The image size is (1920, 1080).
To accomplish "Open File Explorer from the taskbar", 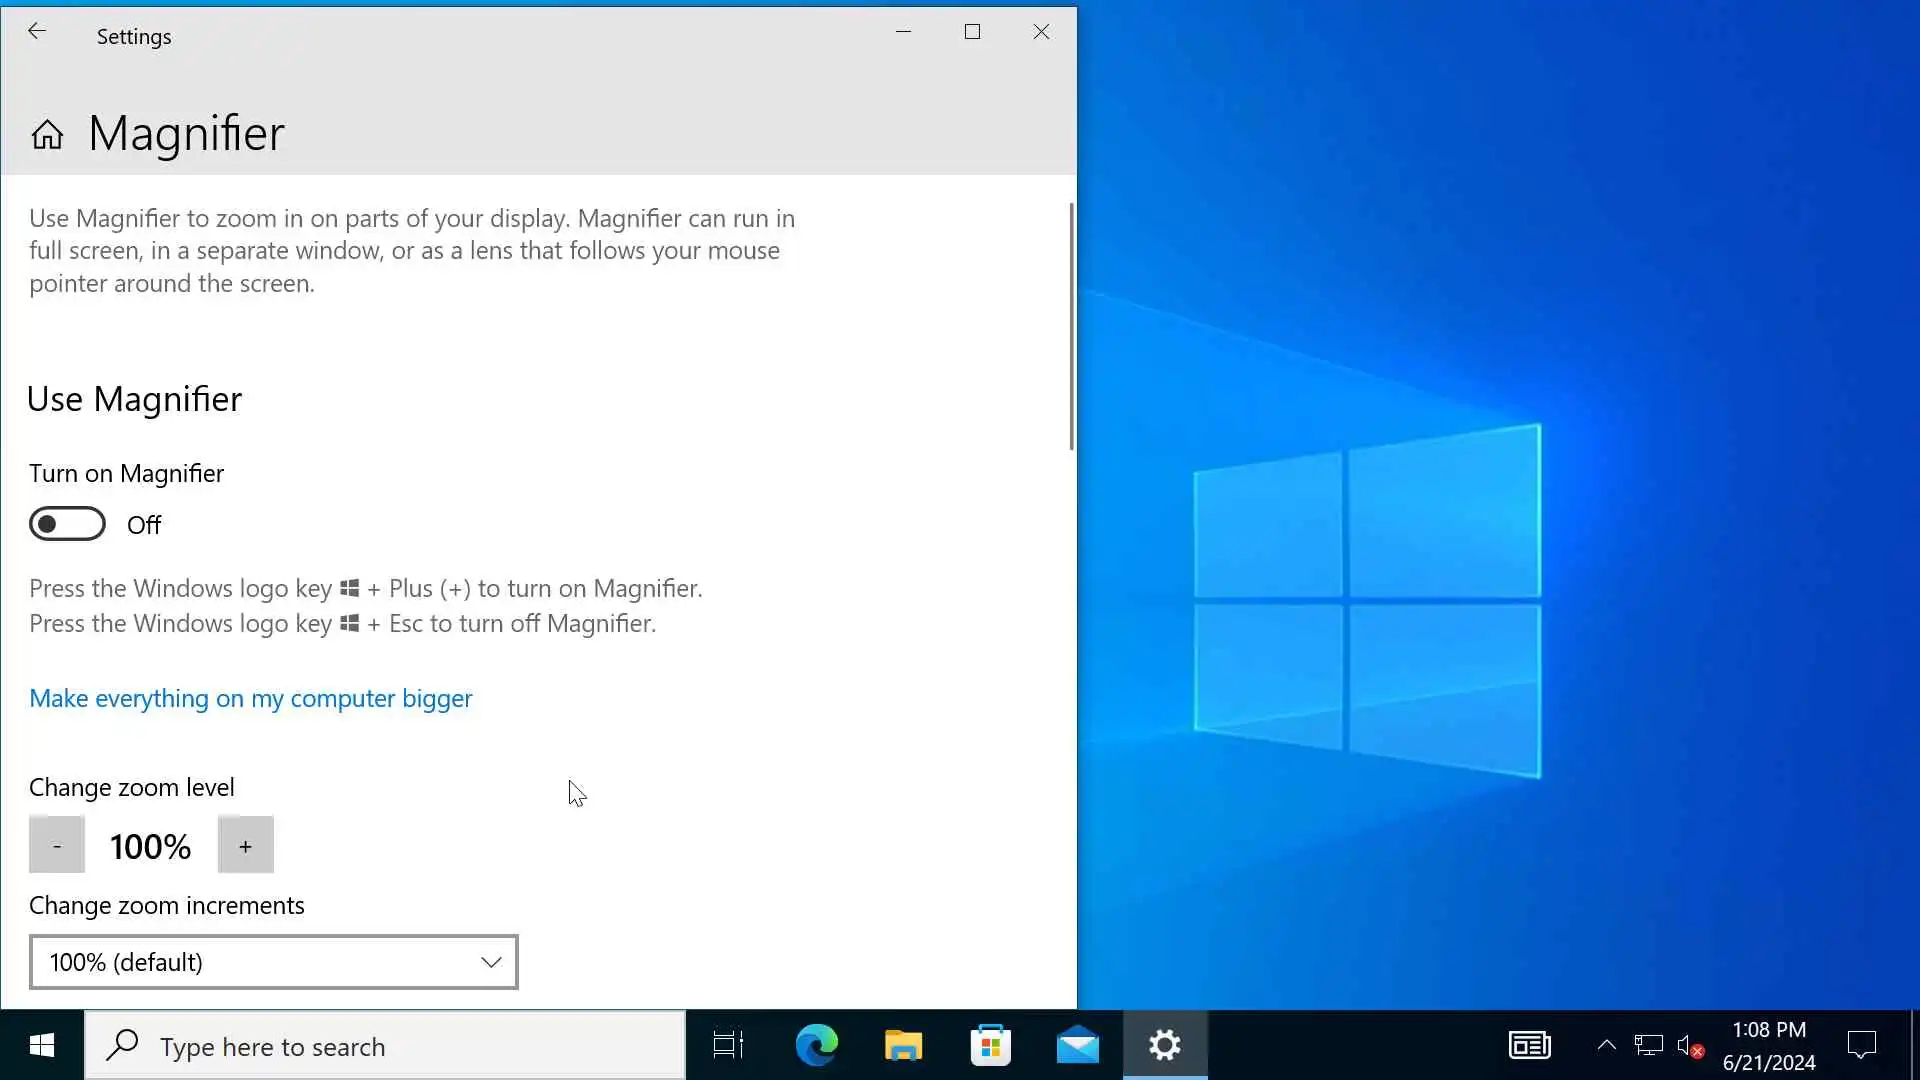I will [x=903, y=1046].
